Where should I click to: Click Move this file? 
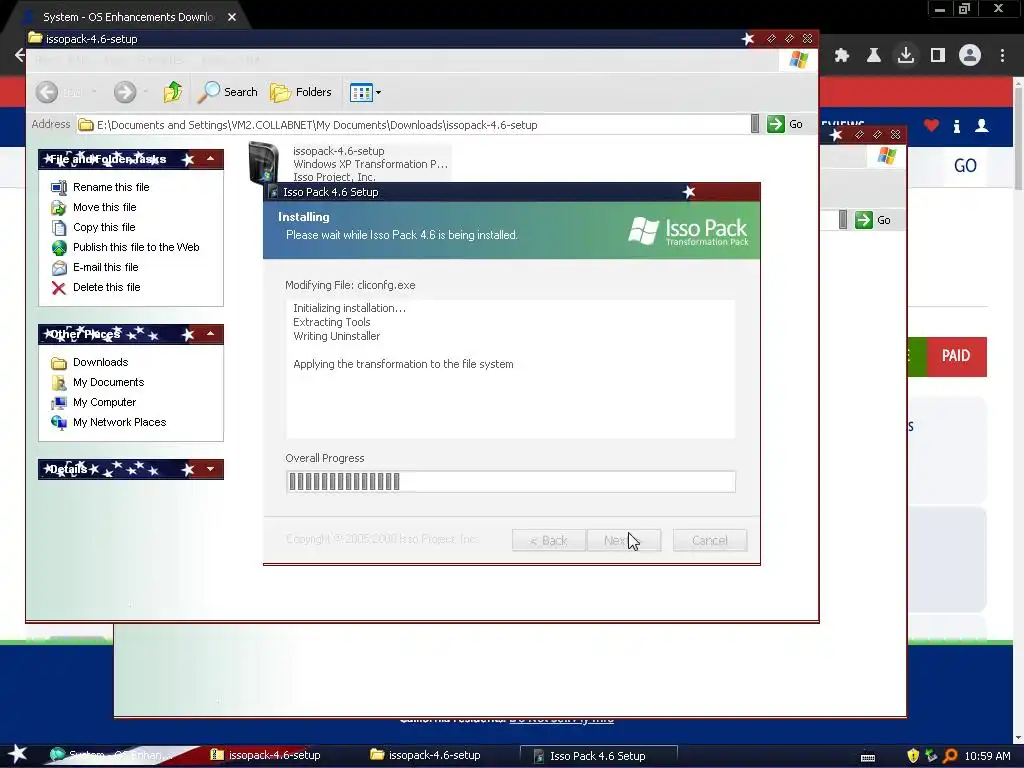coord(104,207)
